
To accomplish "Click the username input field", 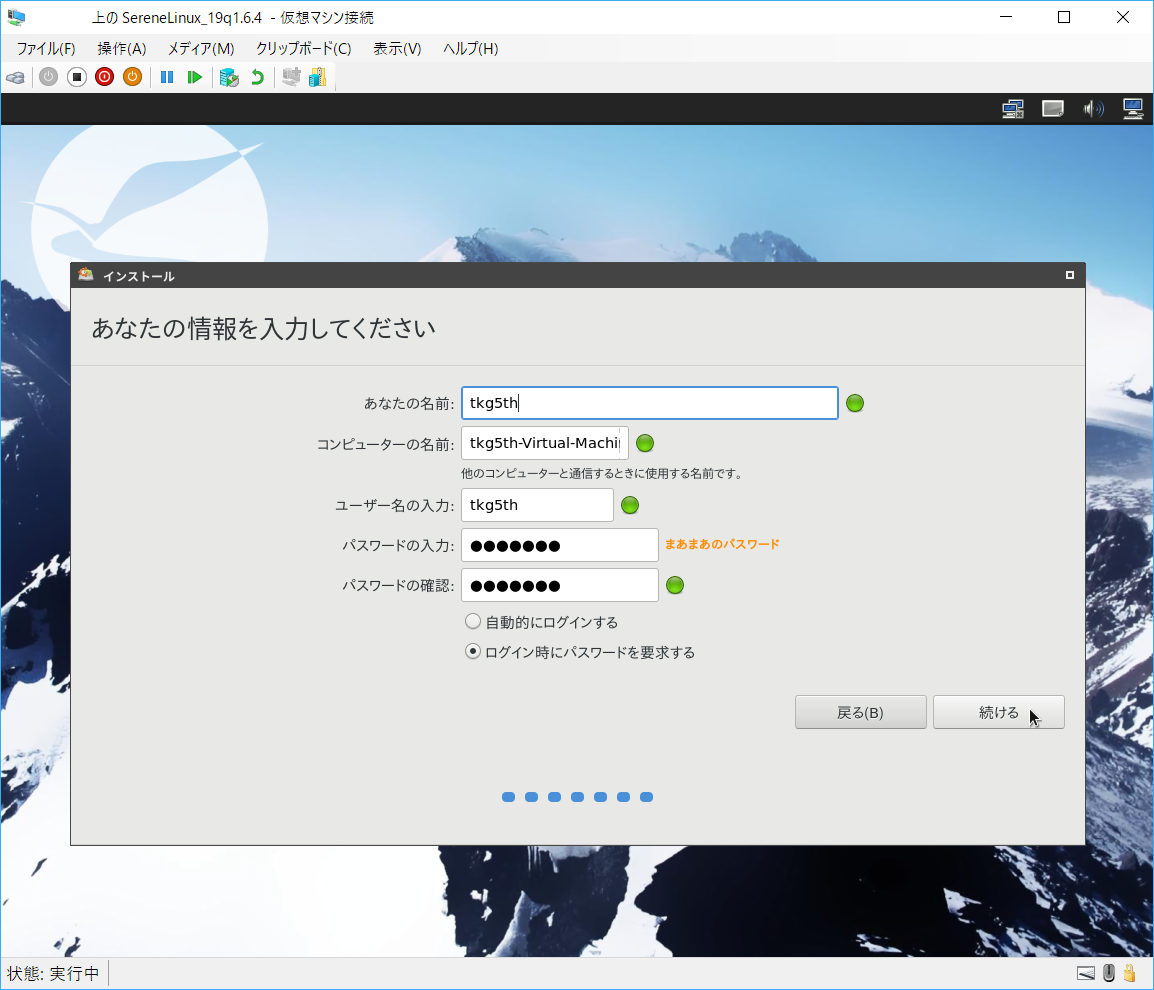I will (537, 505).
